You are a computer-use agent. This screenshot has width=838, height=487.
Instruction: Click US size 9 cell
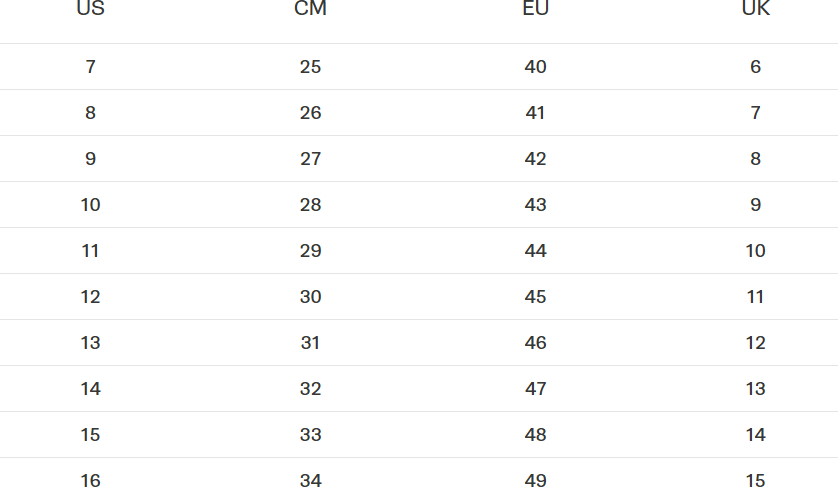(x=90, y=159)
